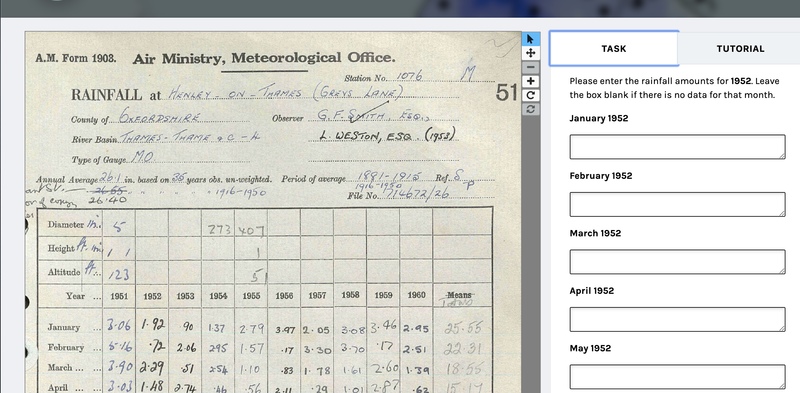This screenshot has width=800, height=393.
Task: Click into the February 1952 field
Action: point(677,204)
